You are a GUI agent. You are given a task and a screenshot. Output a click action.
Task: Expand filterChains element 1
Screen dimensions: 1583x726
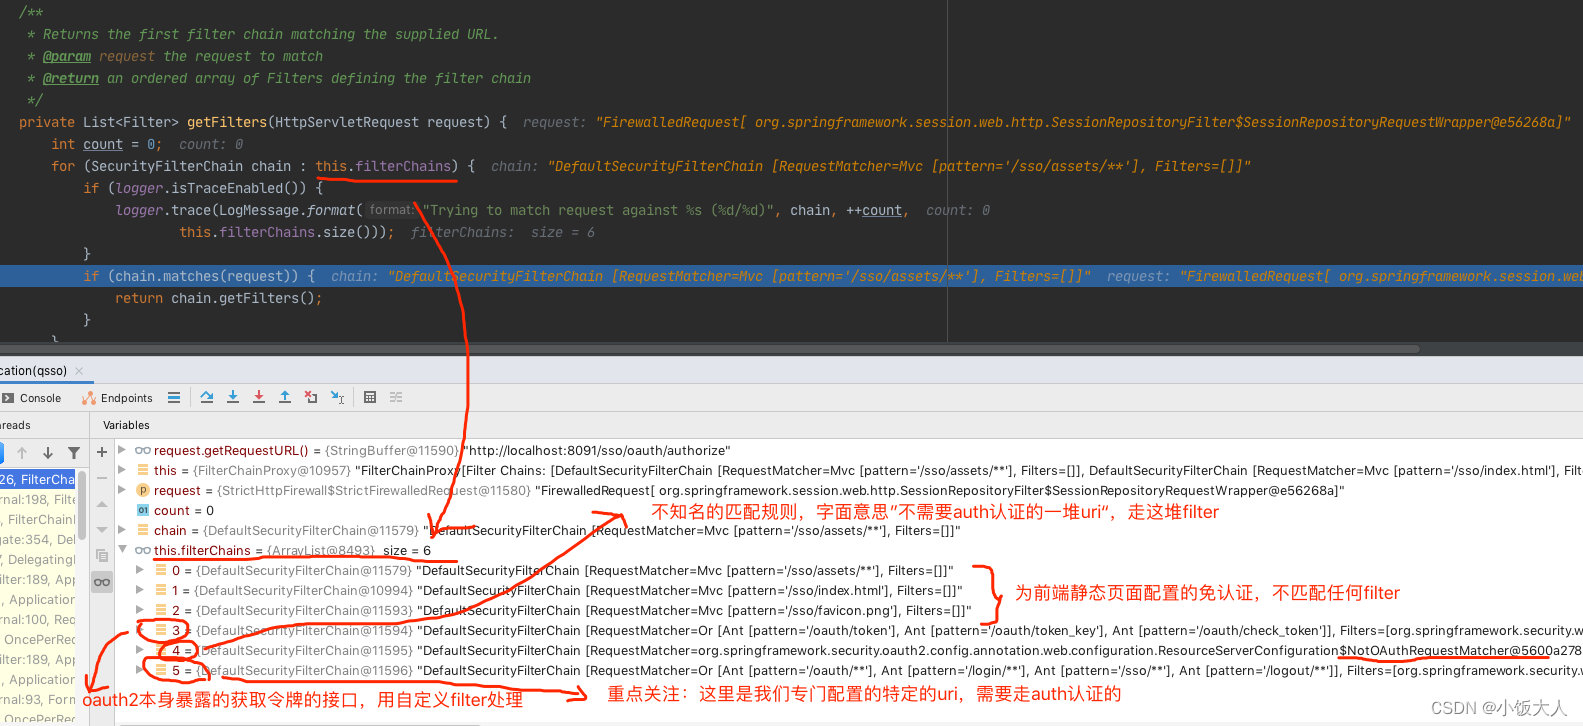point(140,590)
